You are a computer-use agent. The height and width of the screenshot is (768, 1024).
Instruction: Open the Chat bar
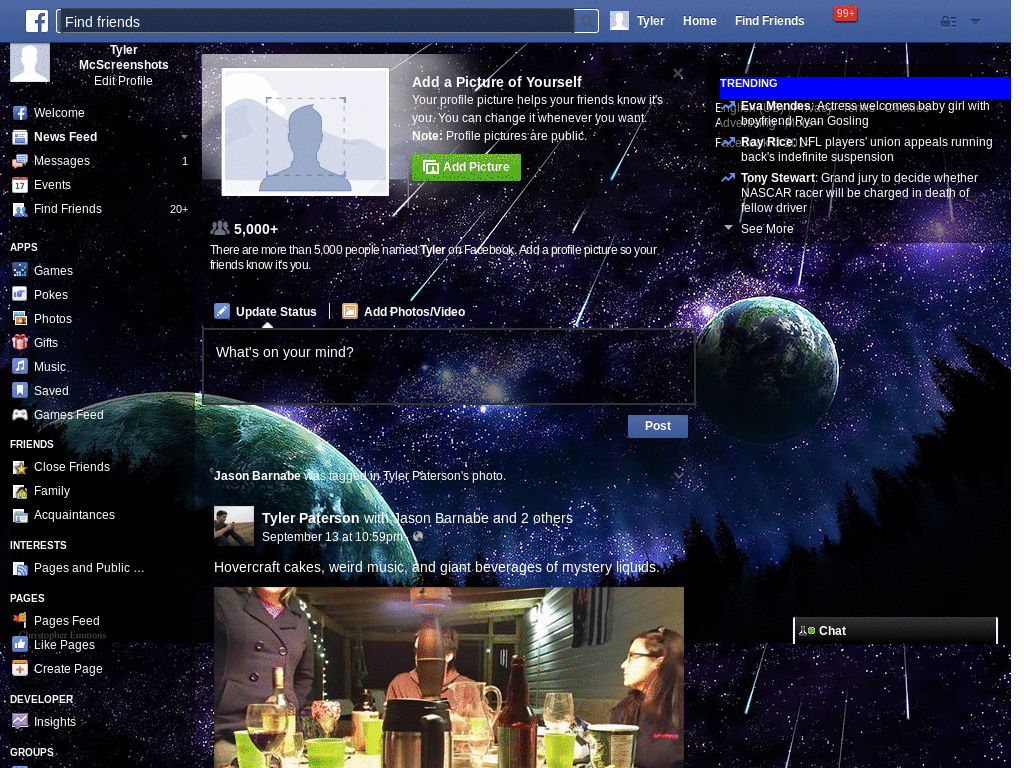[x=895, y=631]
